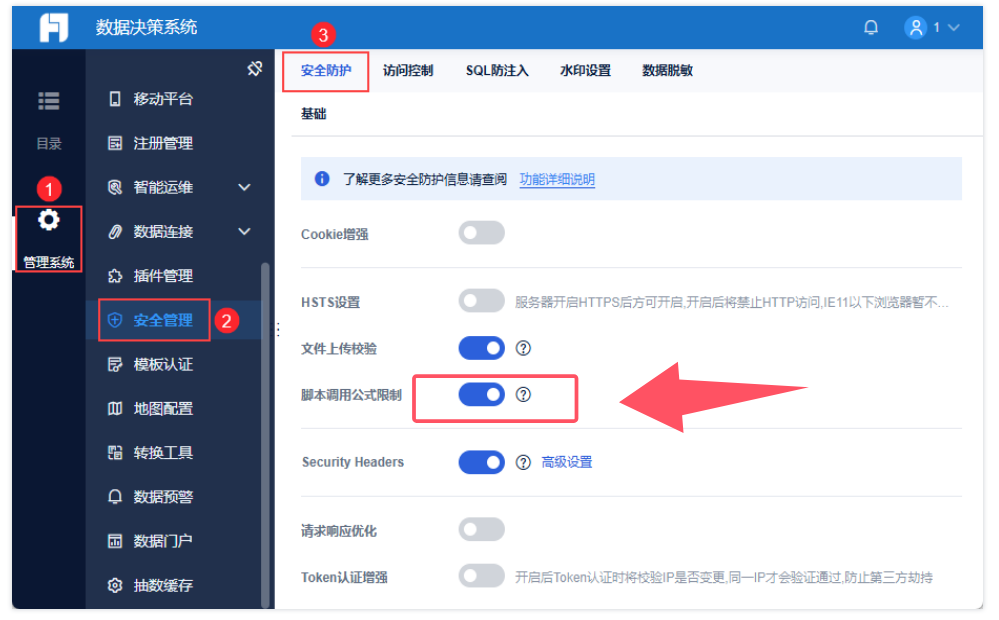999x620 pixels.
Task: Open Security Headers 高级设置 link
Action: click(x=567, y=462)
